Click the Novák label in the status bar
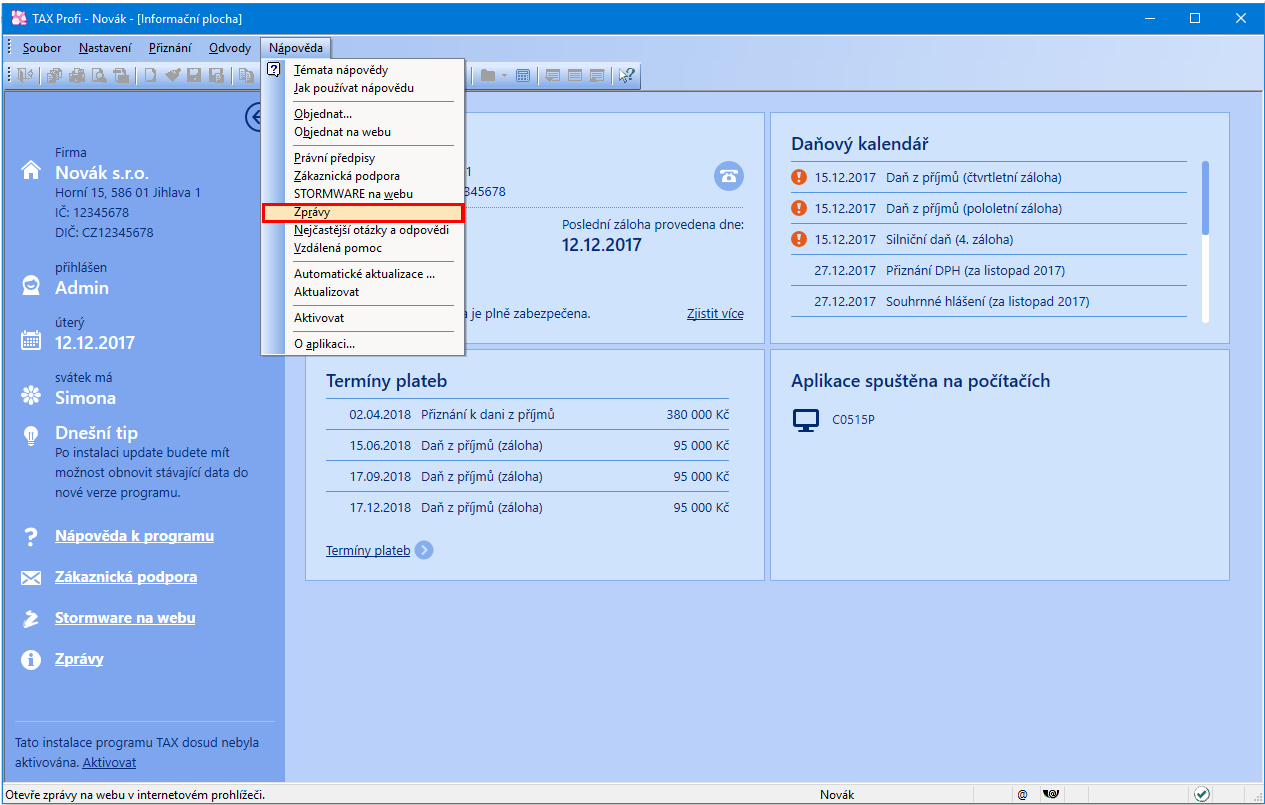 click(837, 795)
